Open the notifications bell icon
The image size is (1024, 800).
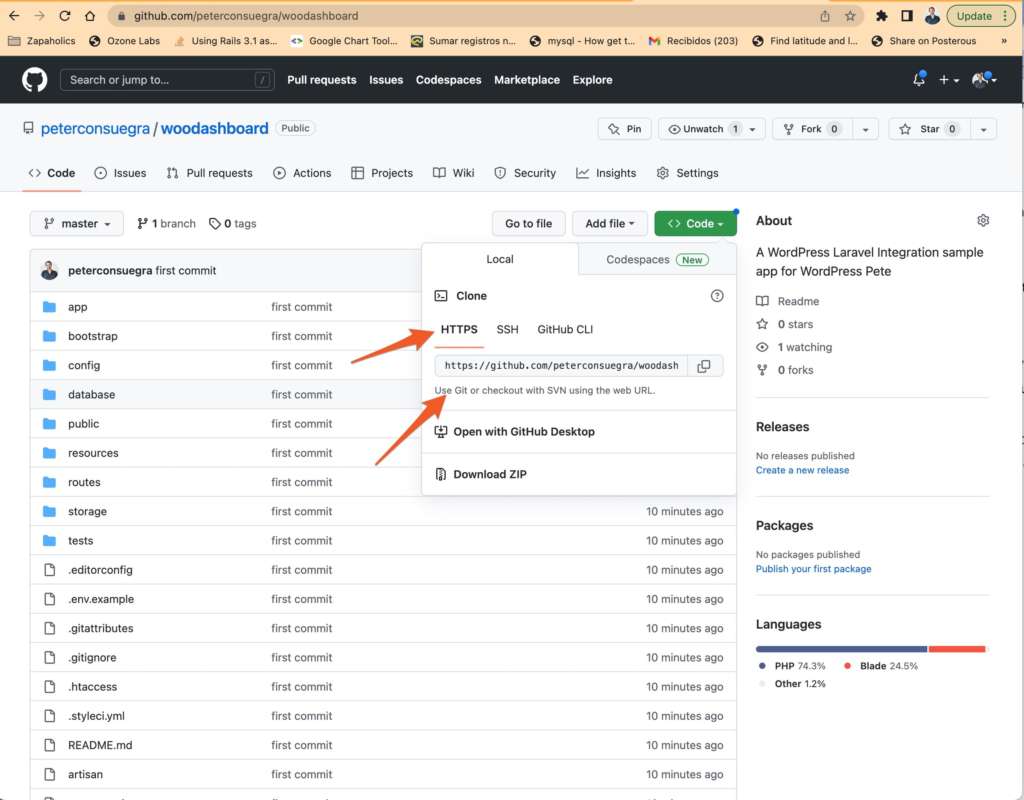click(918, 80)
